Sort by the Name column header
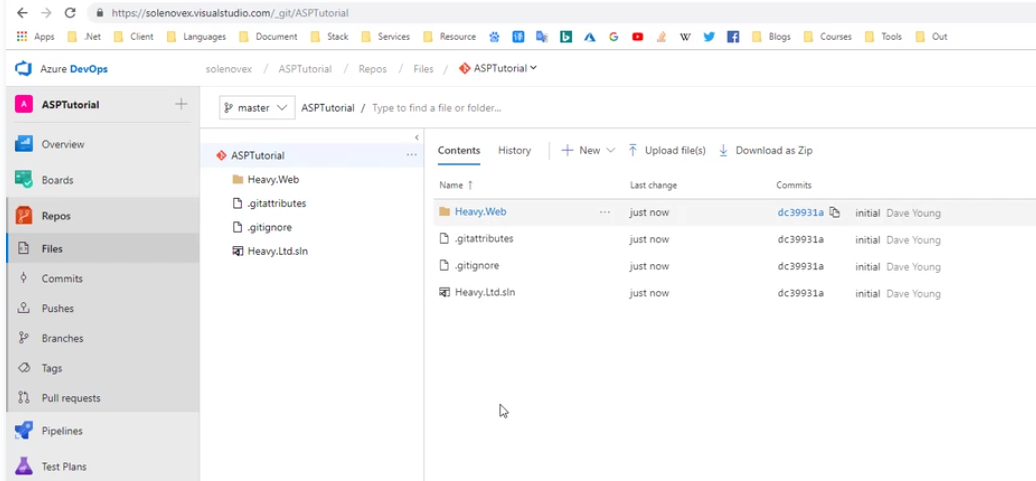 click(456, 185)
